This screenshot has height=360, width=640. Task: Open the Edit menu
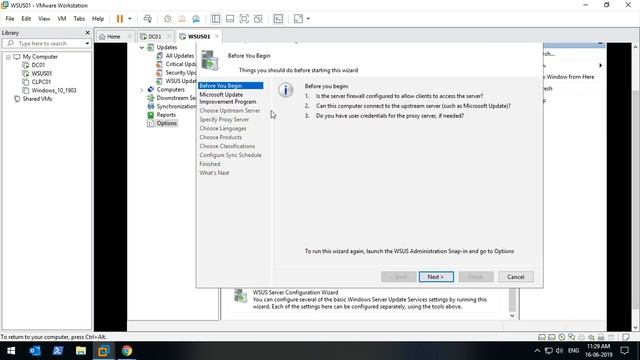tap(26, 19)
